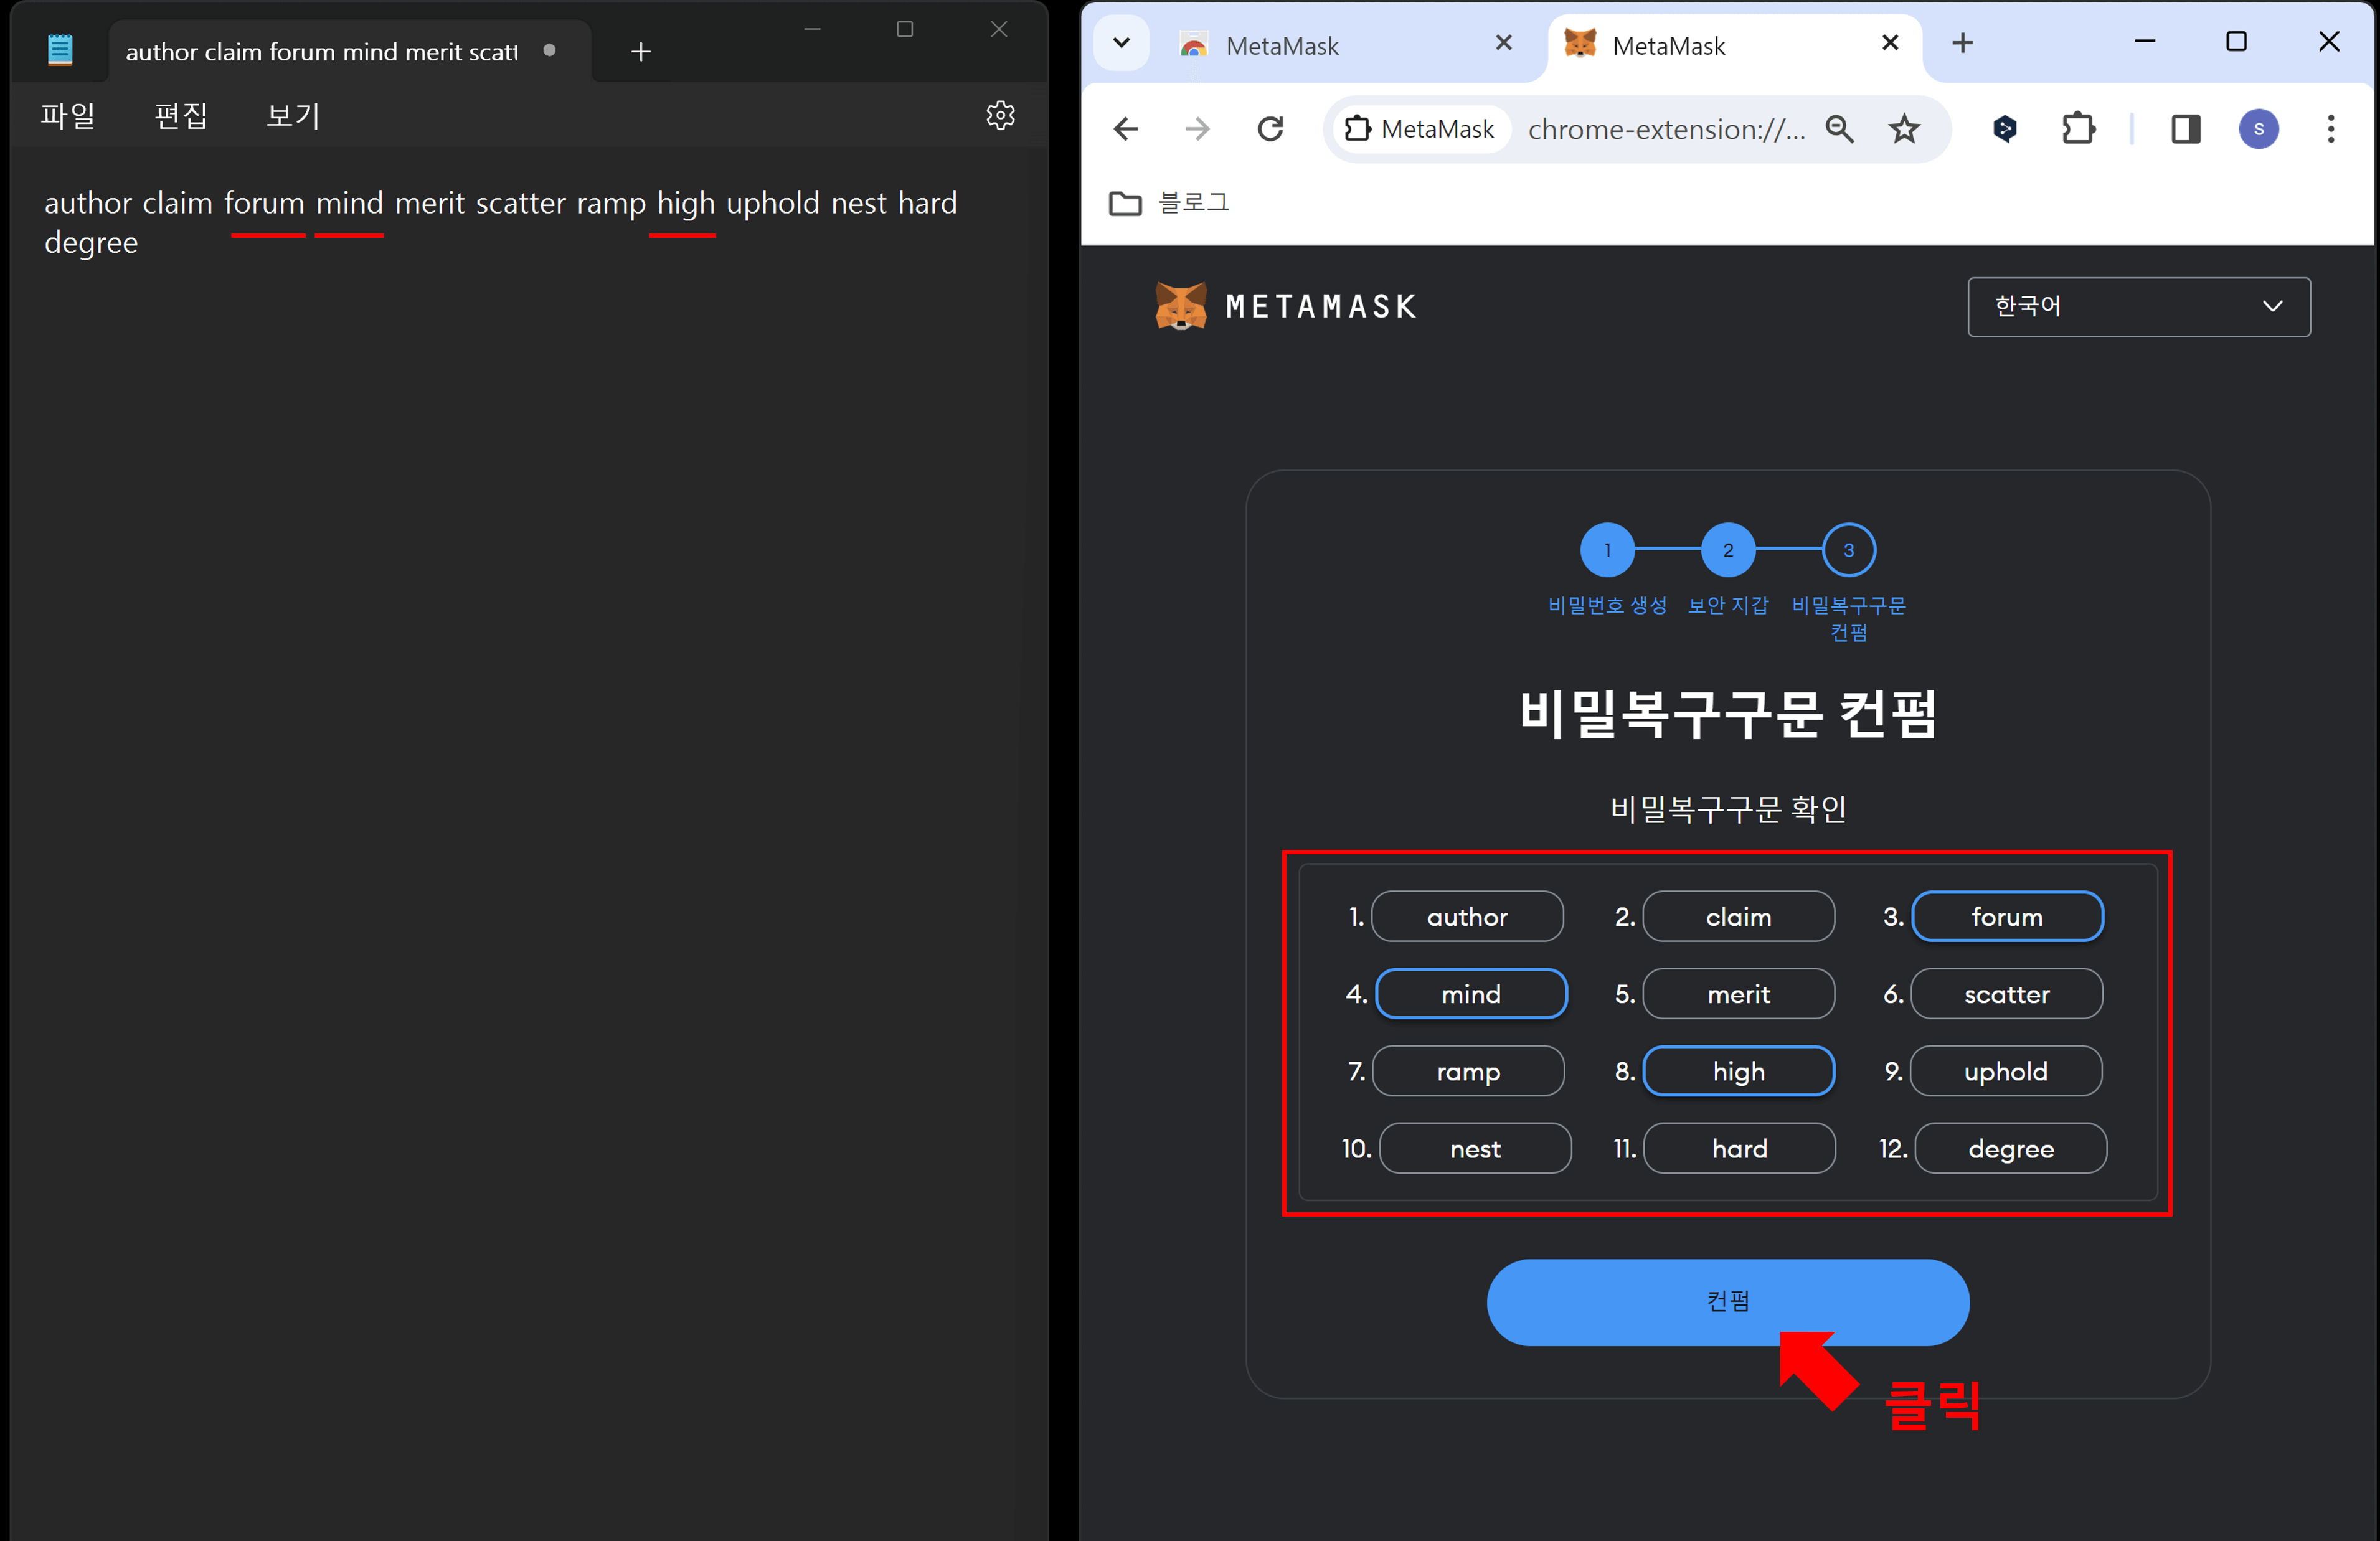
Task: Click word chip 12 'degree'
Action: pyautogui.click(x=2010, y=1148)
